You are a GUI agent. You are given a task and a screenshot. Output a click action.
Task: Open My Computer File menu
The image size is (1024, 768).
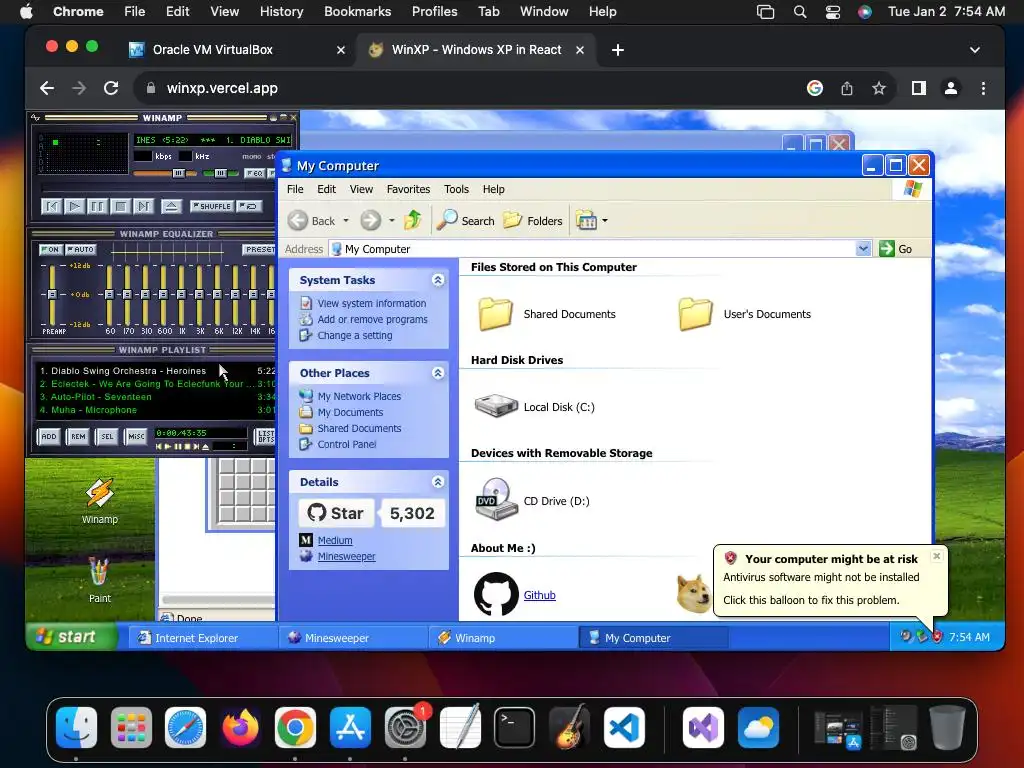tap(295, 189)
